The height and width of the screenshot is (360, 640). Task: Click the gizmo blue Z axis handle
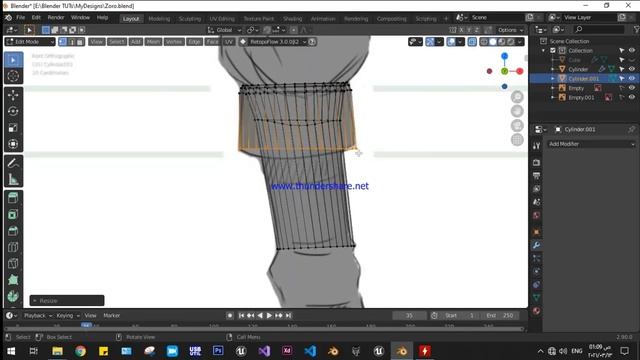(504, 56)
